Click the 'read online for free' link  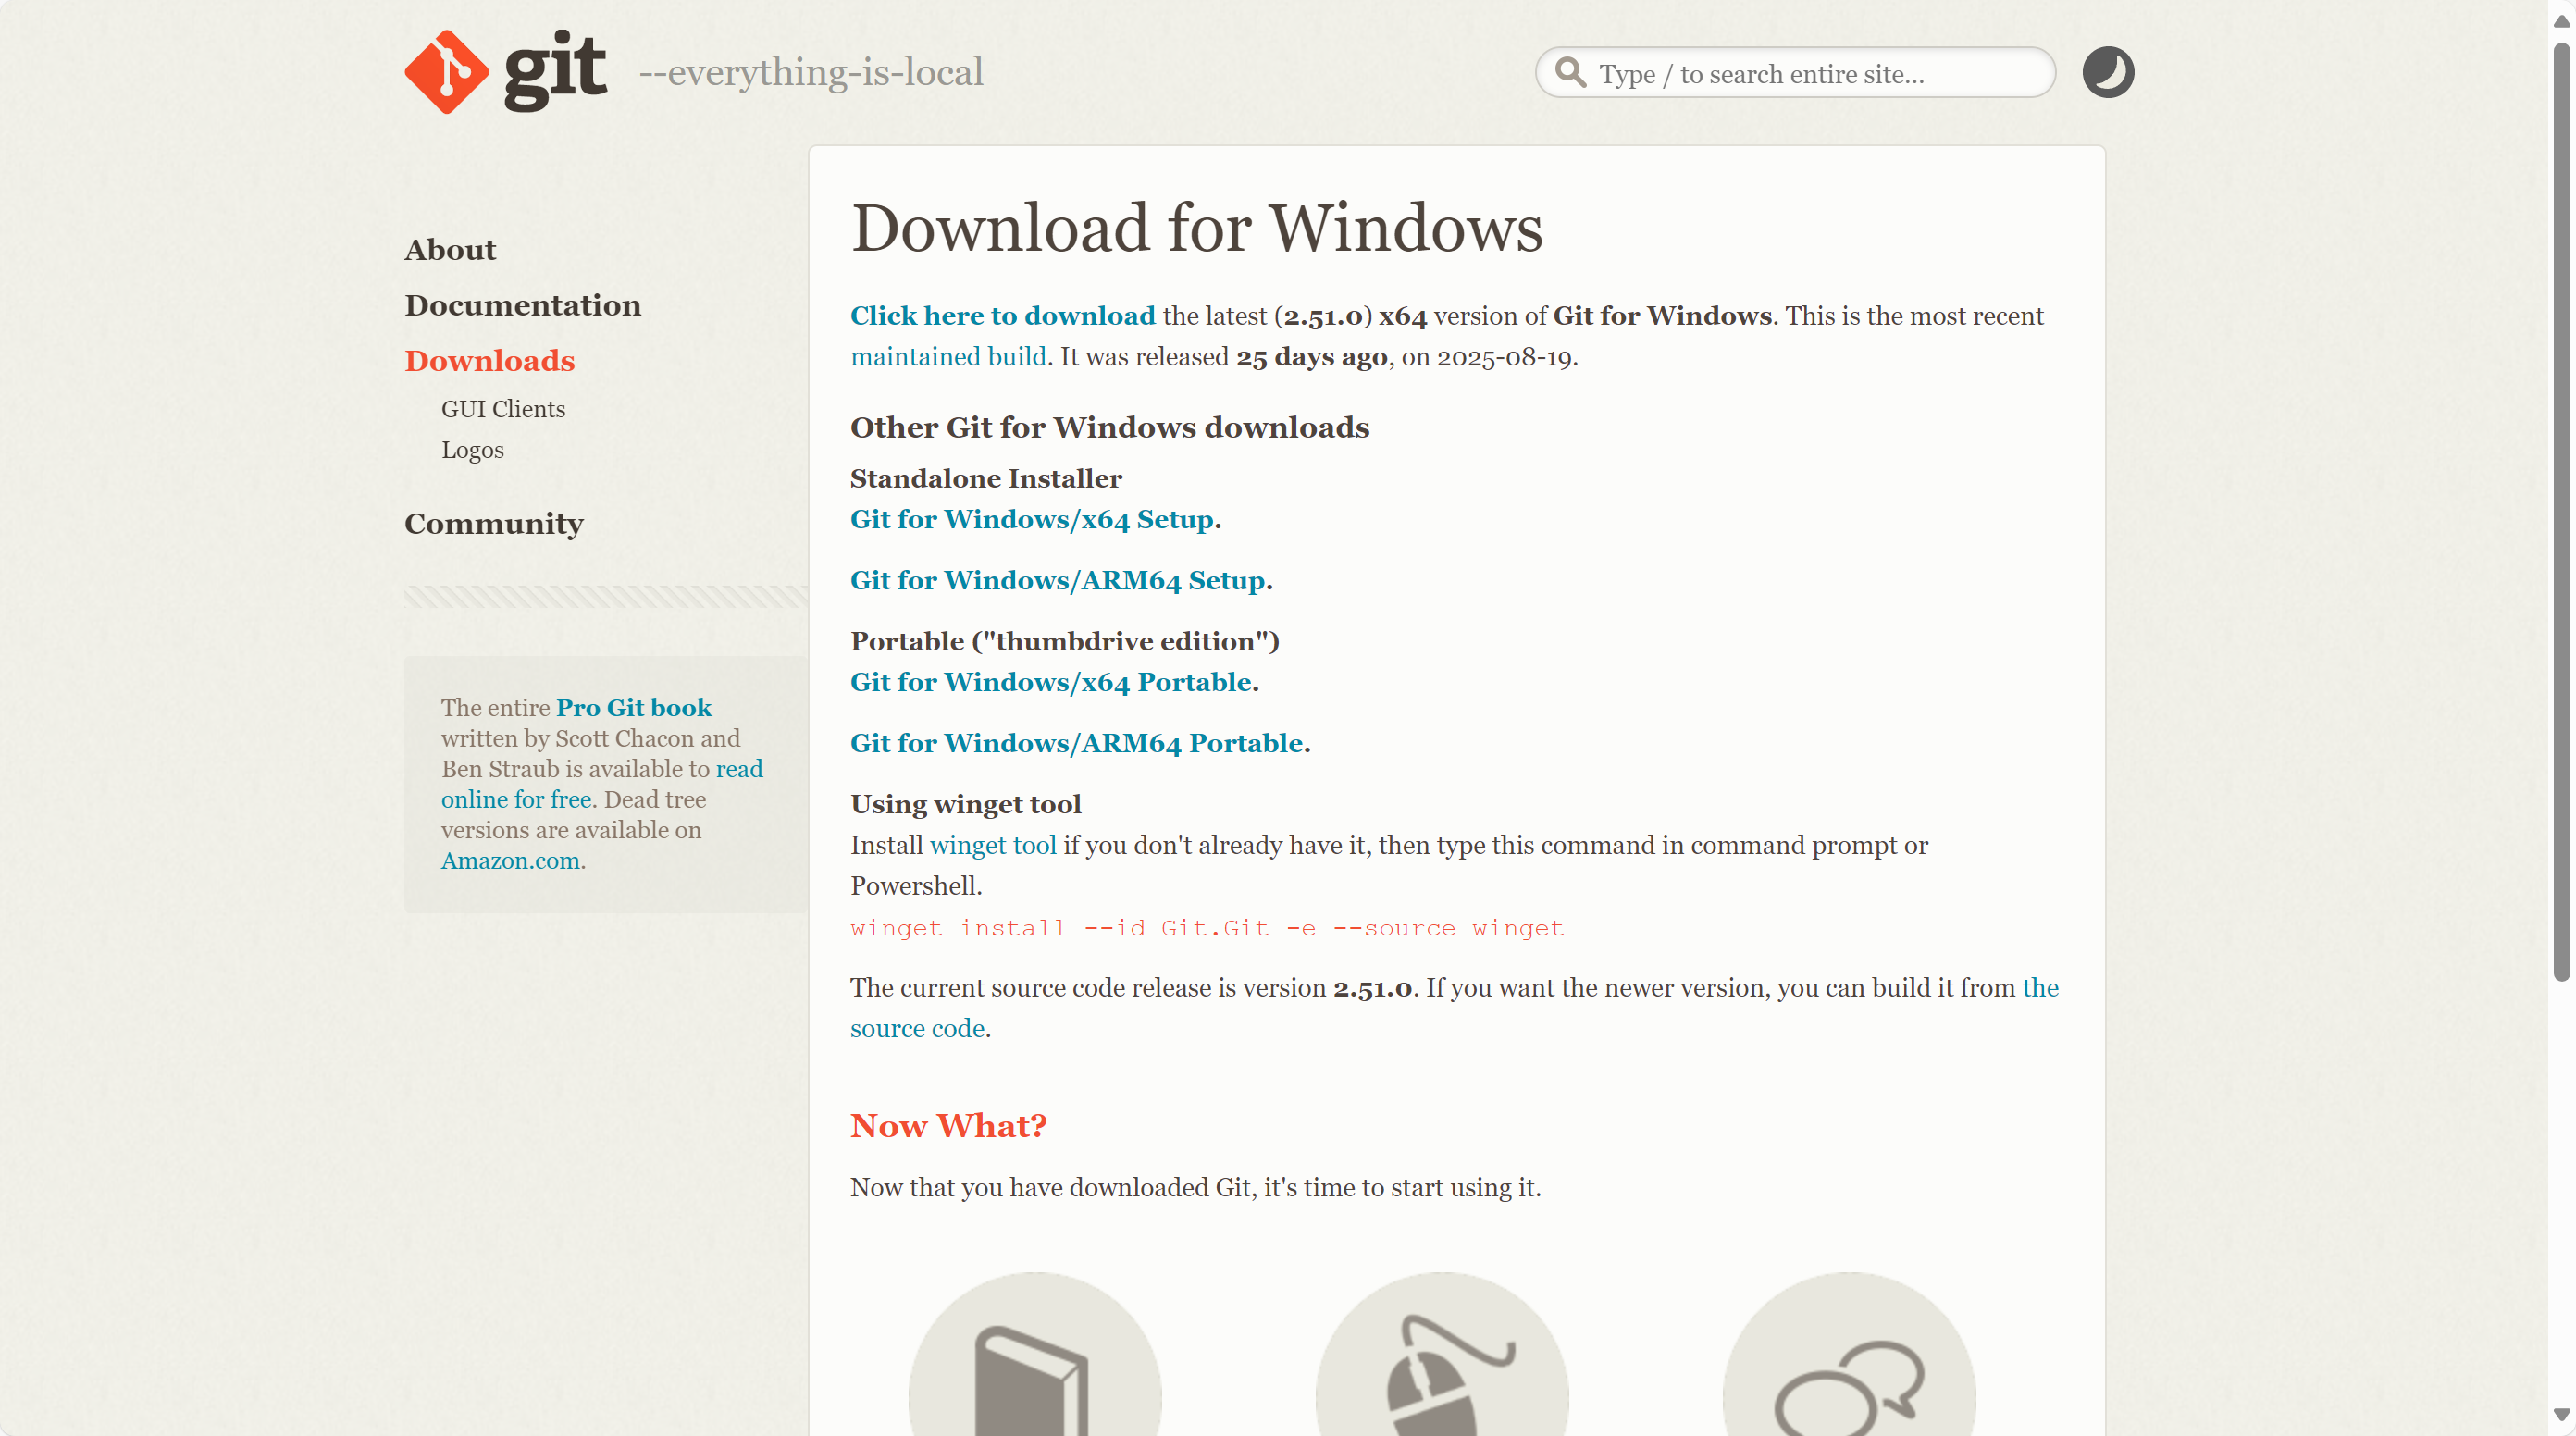pyautogui.click(x=517, y=800)
